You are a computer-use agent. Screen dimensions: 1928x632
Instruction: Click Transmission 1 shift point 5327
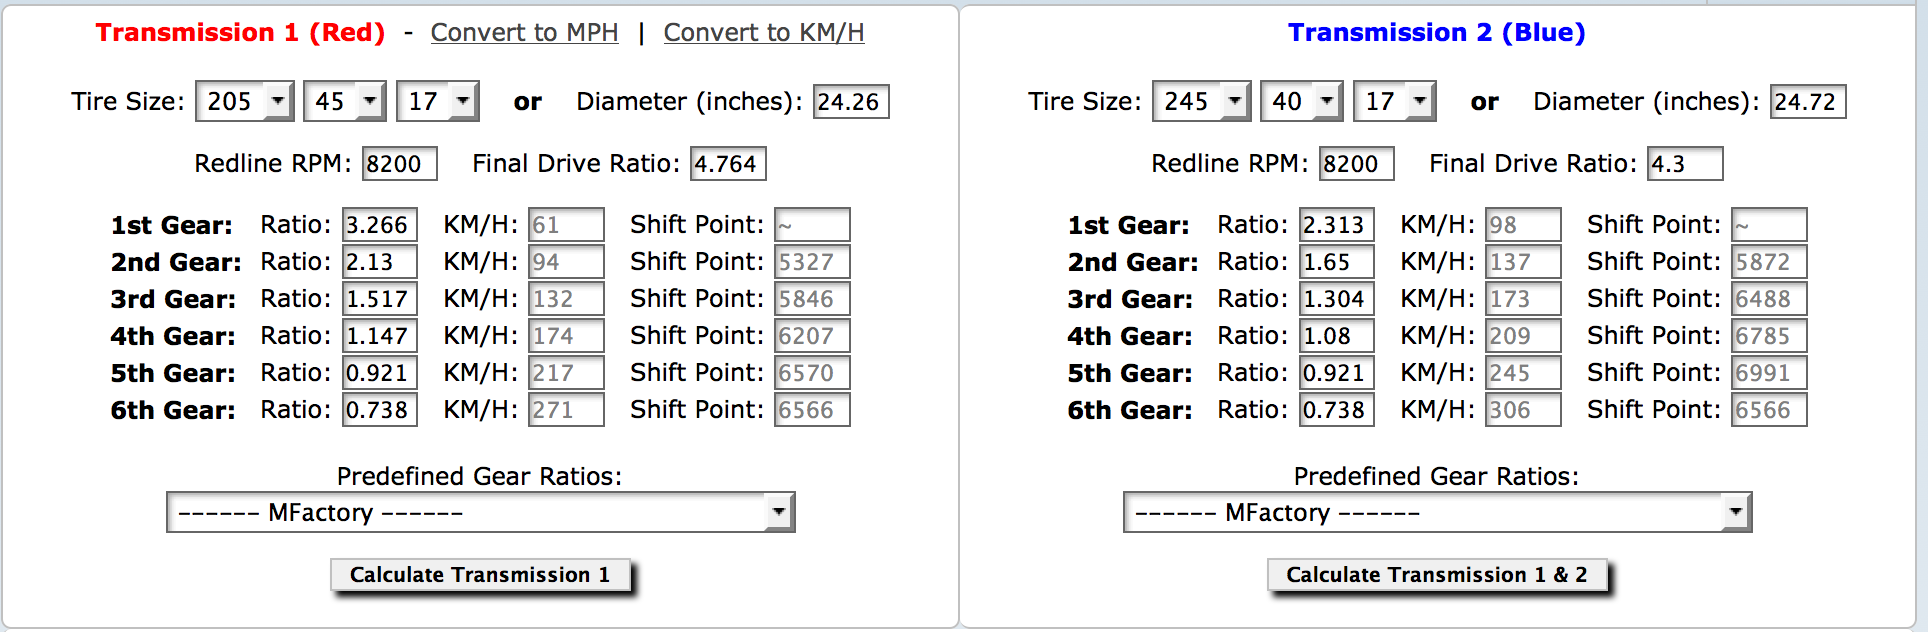(812, 262)
